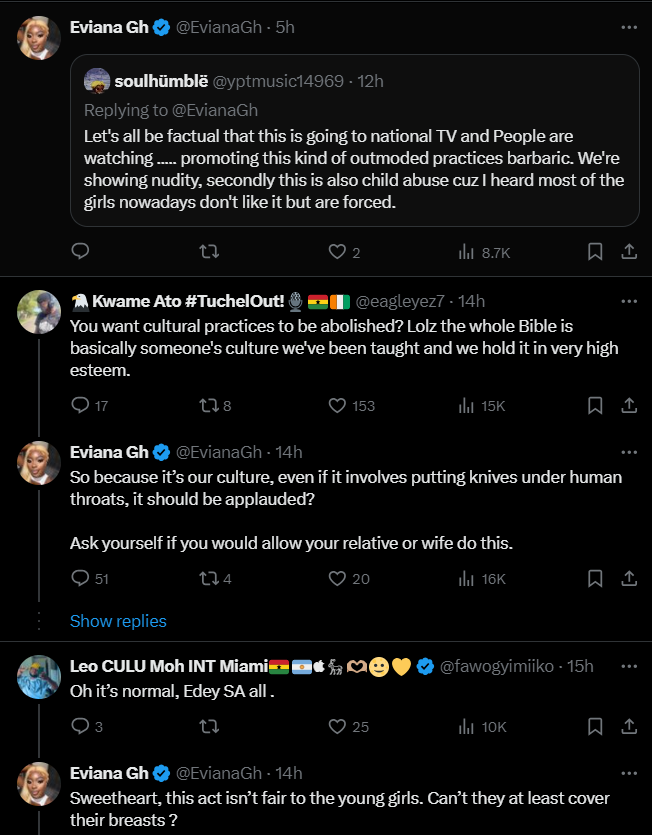Like Leo CULU's post with 25 likes
Image resolution: width=652 pixels, height=835 pixels.
tap(338, 726)
